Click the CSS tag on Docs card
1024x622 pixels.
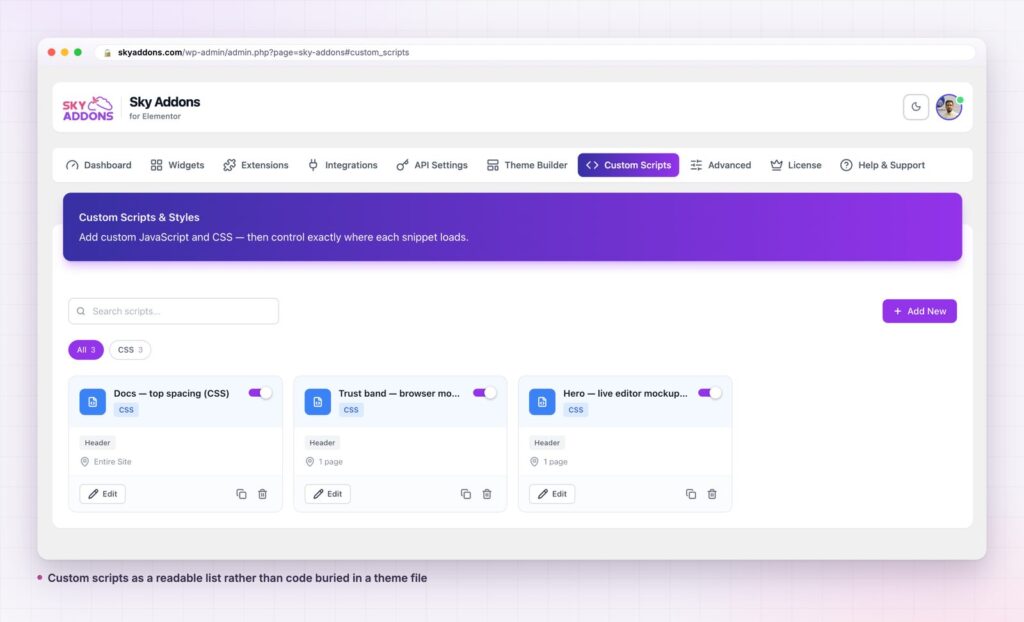(126, 410)
